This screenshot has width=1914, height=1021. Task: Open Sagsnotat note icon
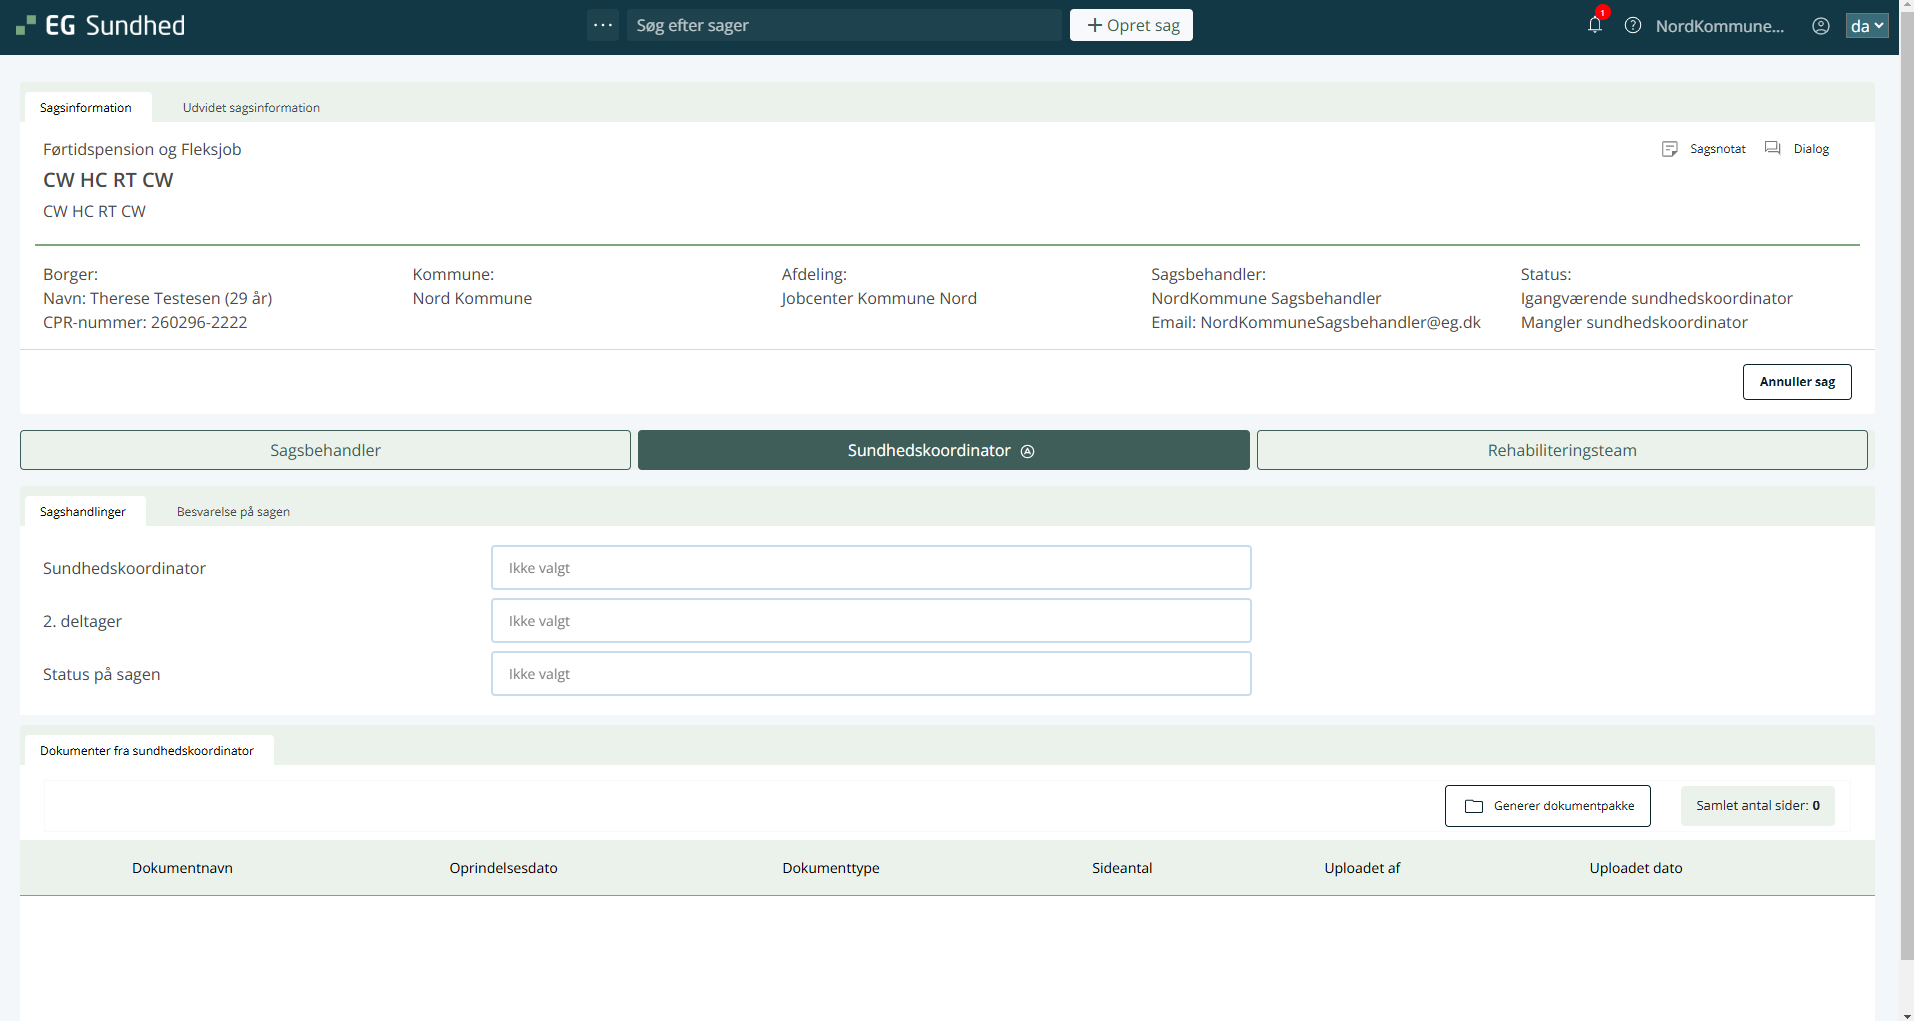tap(1670, 149)
